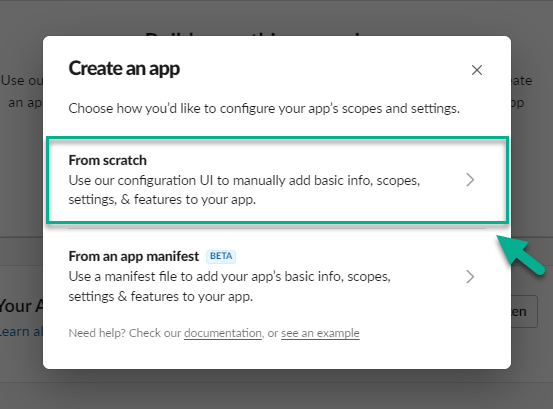Screen dimensions: 553x409
Task: Click the 'Need help? Check our' text
Action: pos(124,333)
